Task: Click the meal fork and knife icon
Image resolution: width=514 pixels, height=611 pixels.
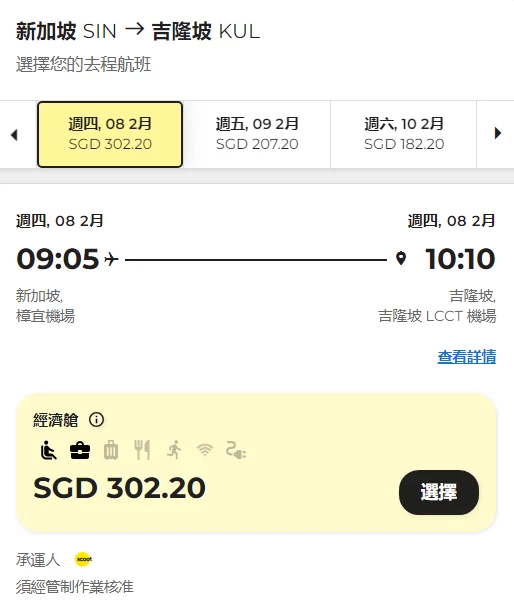Action: (142, 450)
